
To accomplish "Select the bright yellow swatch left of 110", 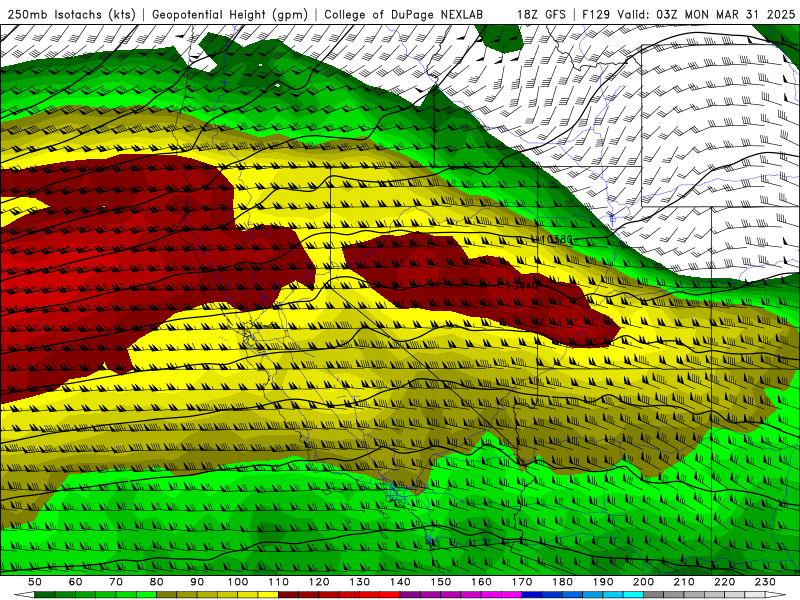I will pyautogui.click(x=268, y=595).
